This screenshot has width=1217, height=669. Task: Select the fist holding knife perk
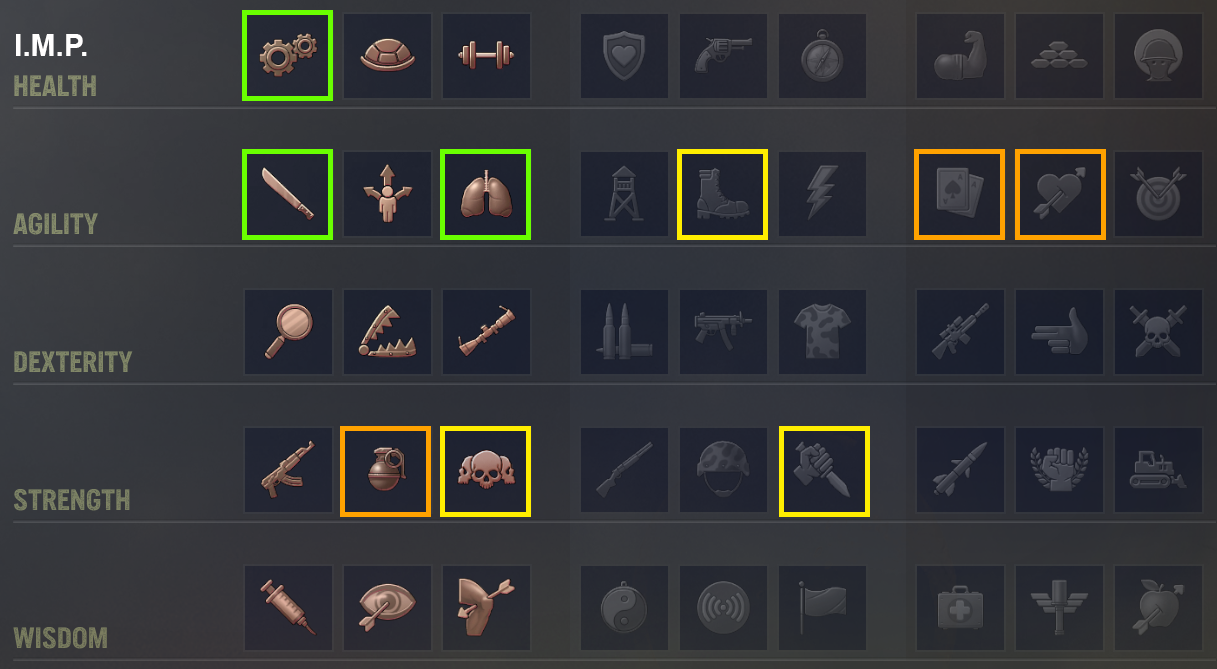824,471
